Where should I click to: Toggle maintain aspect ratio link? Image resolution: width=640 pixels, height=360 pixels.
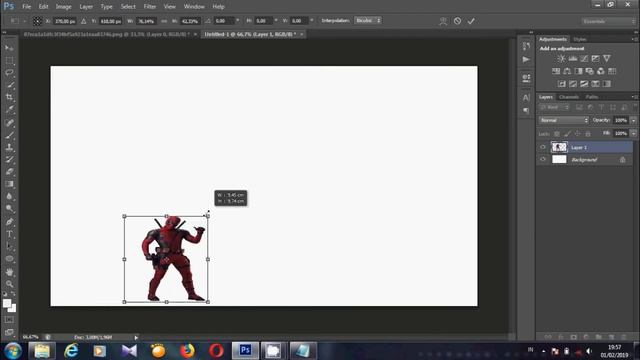click(x=164, y=21)
